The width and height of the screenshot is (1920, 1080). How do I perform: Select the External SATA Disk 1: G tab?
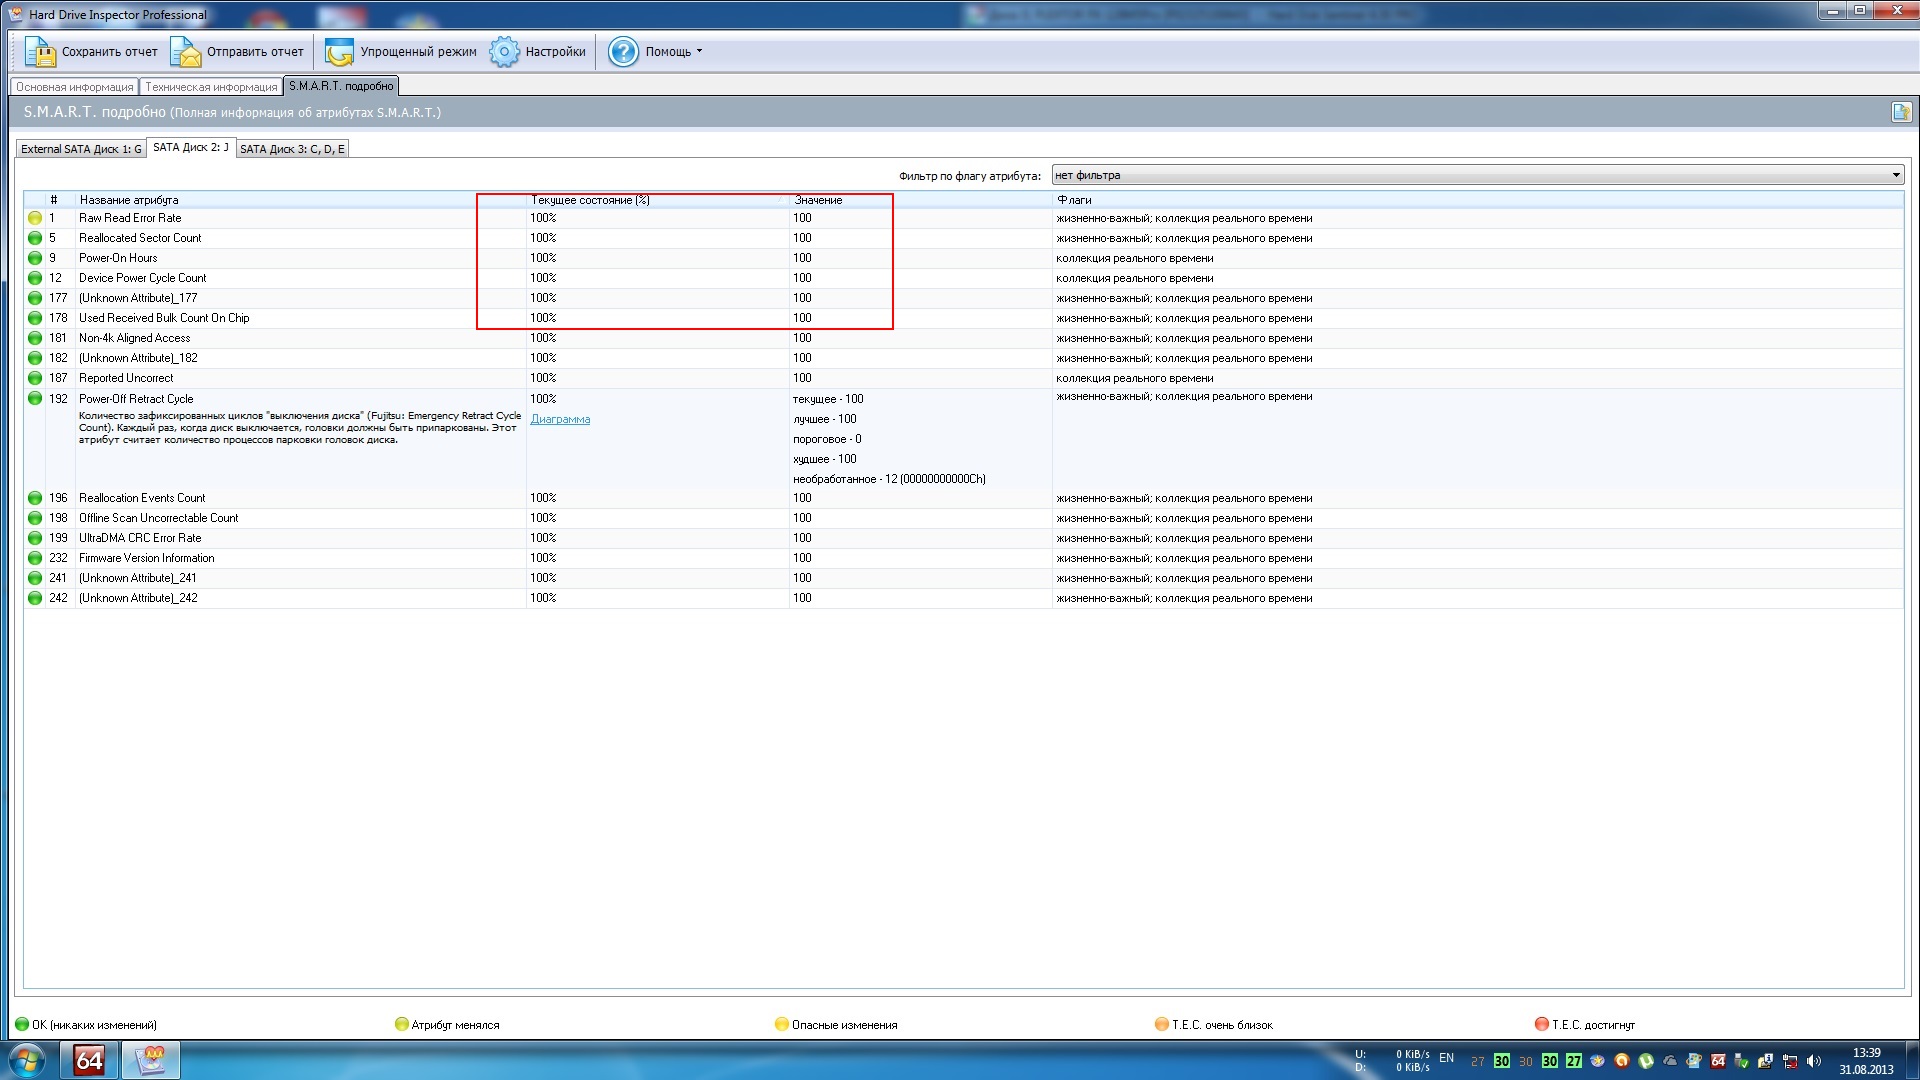81,149
